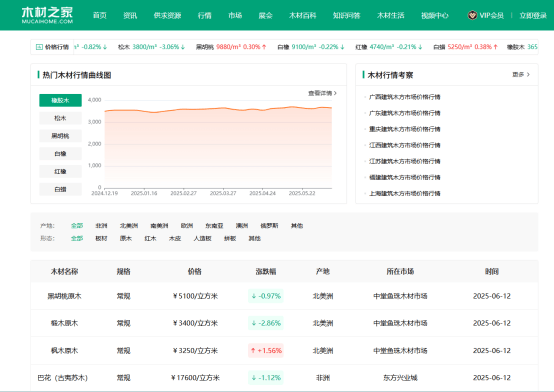Image resolution: width=554 pixels, height=392 pixels.
Task: Select 全部 in the 产地 filter row
Action: pyautogui.click(x=77, y=226)
